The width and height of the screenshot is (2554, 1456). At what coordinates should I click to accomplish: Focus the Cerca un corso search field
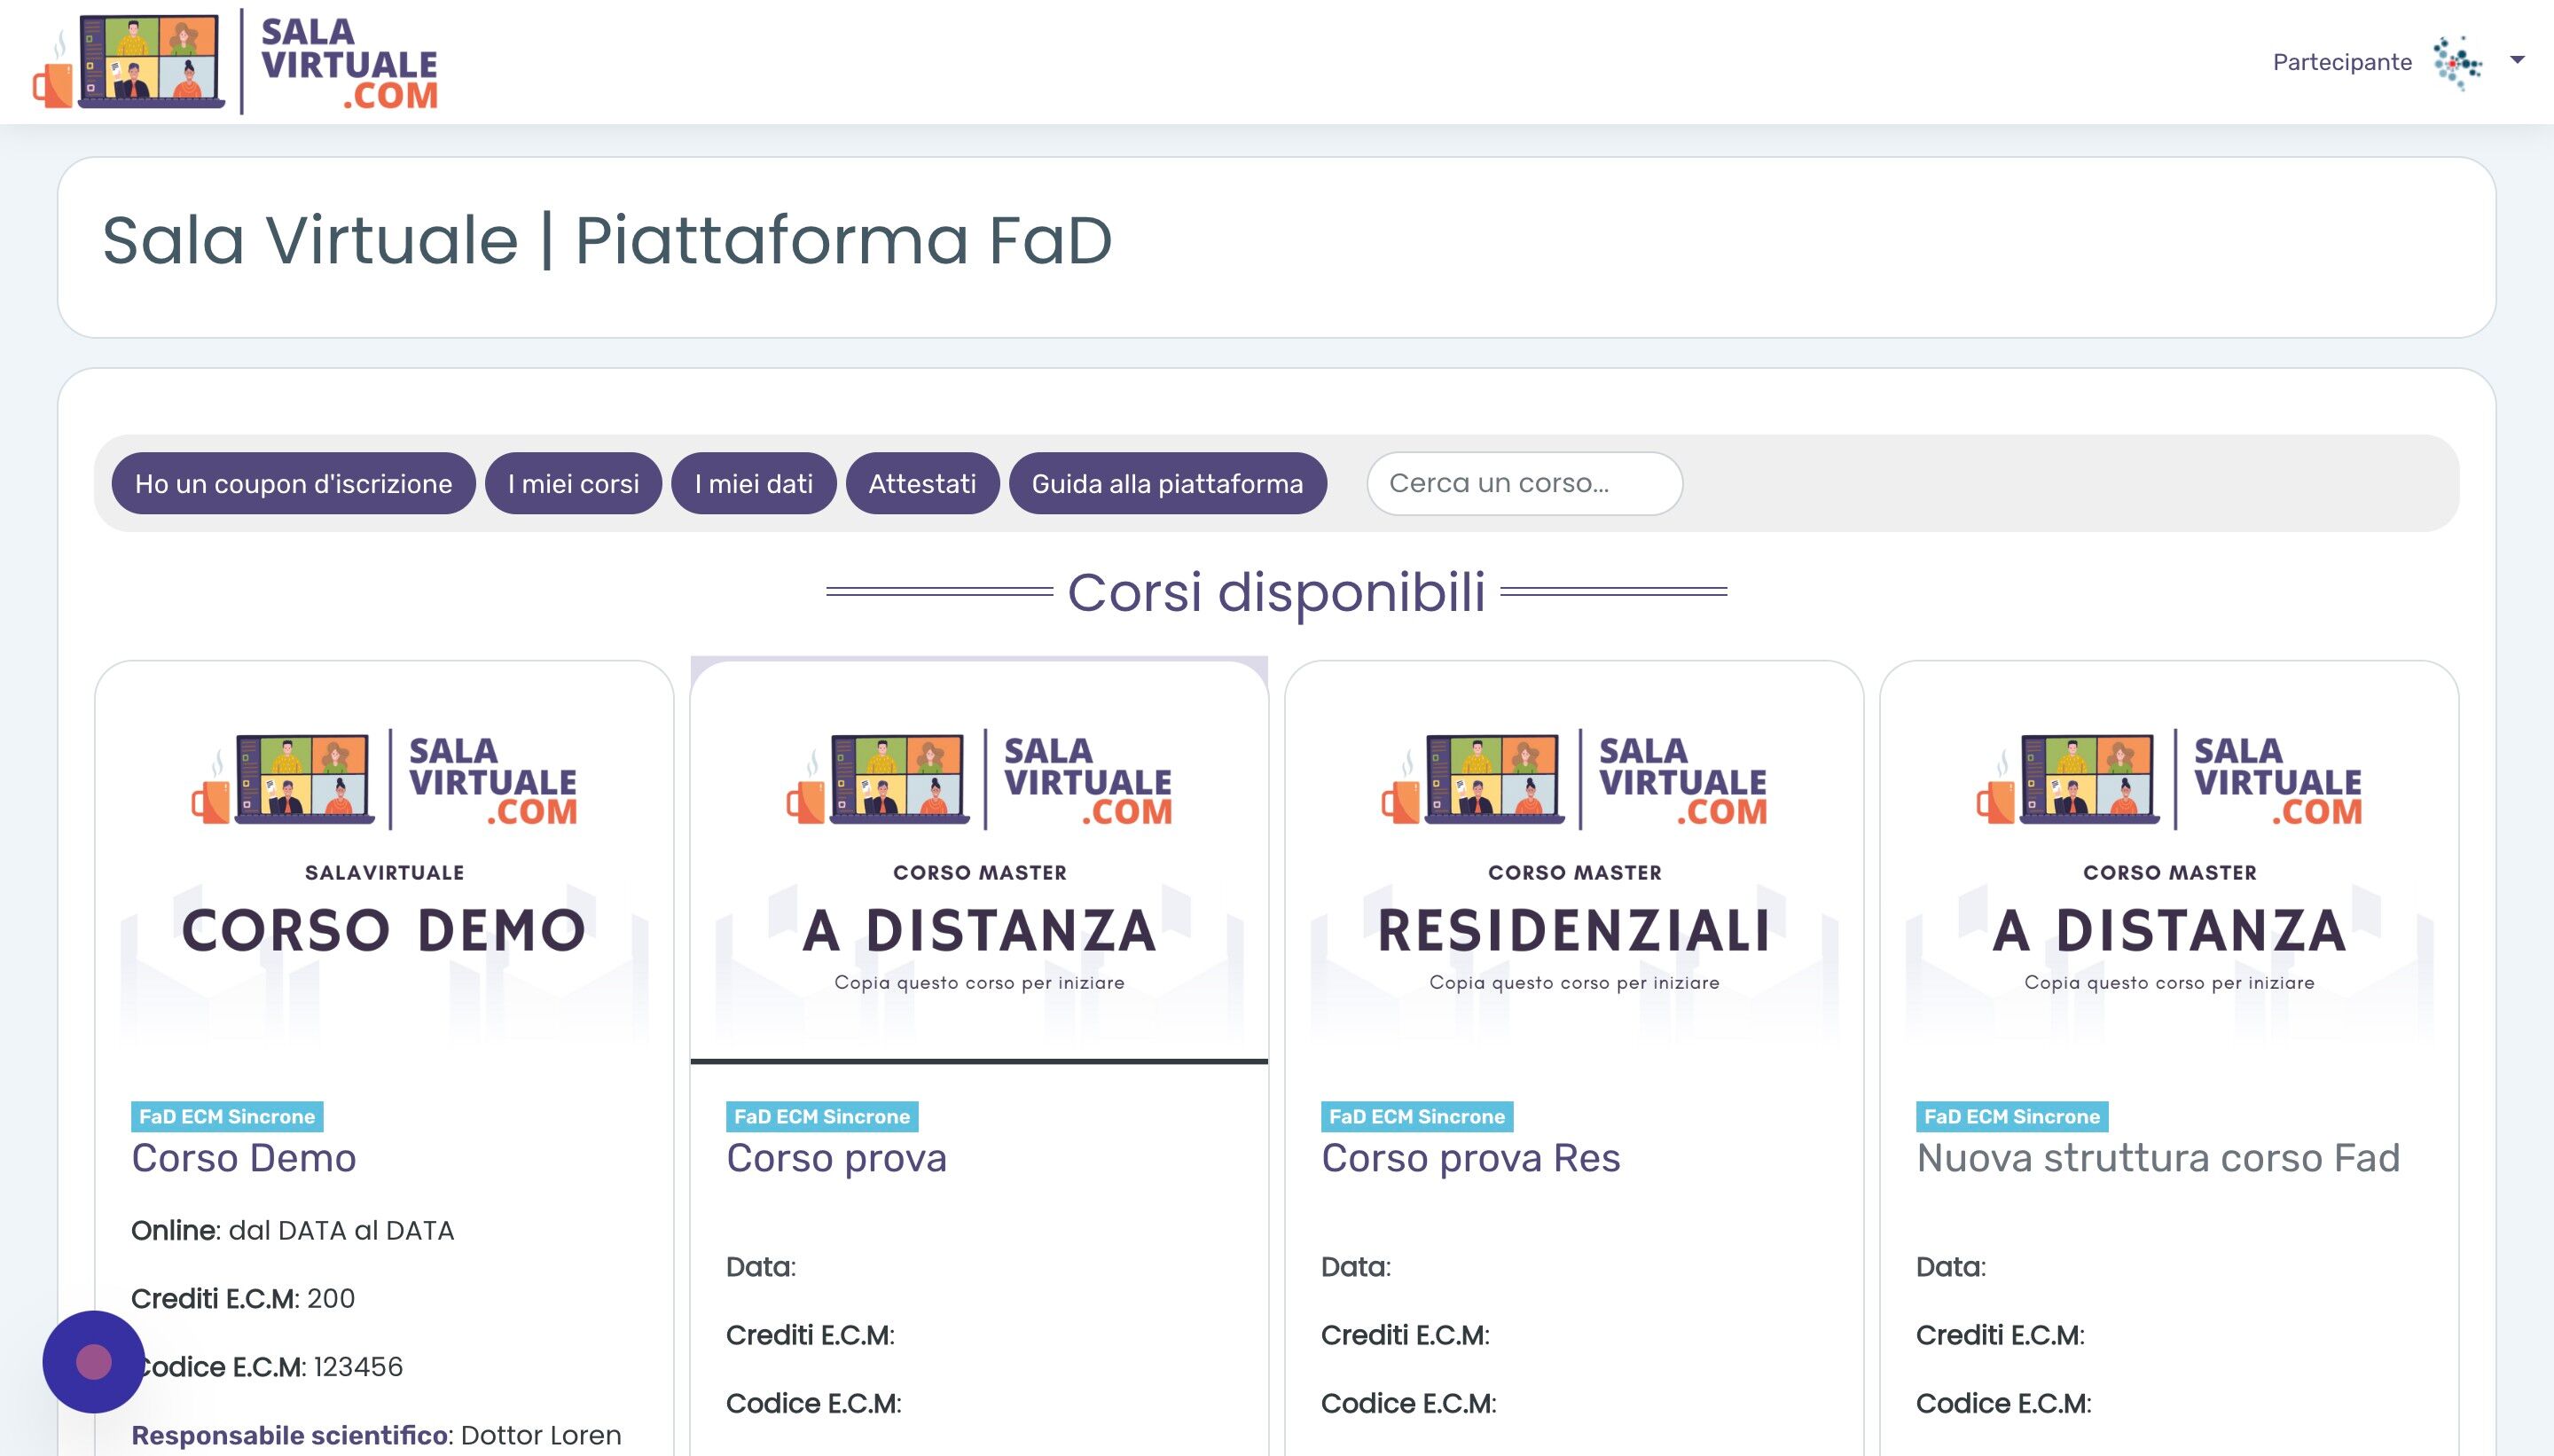[1524, 484]
